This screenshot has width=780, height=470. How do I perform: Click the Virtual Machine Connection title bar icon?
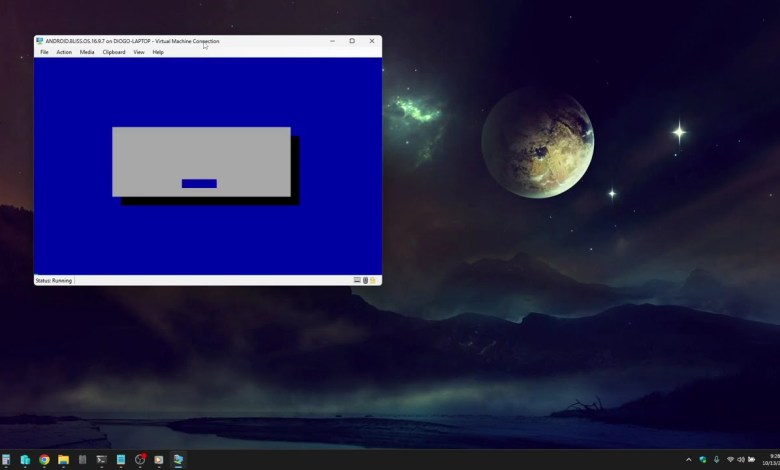[x=39, y=41]
